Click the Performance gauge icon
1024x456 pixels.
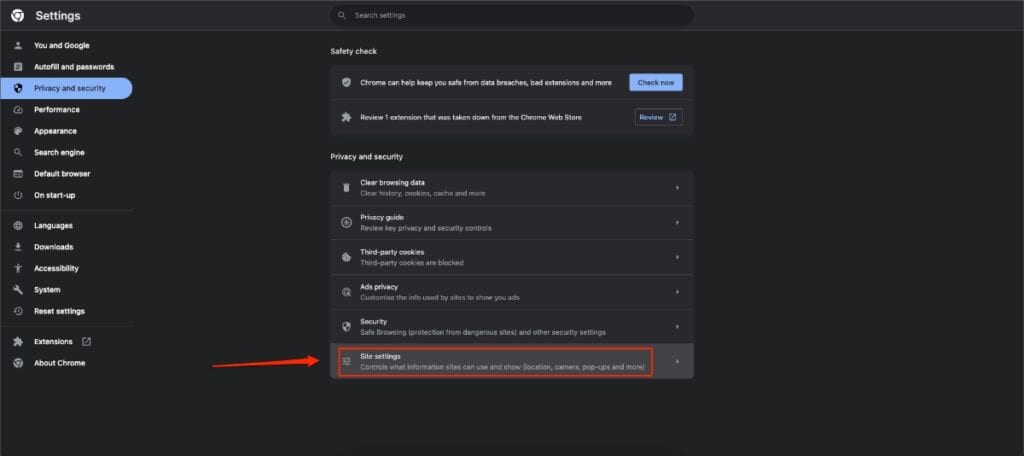[18, 110]
